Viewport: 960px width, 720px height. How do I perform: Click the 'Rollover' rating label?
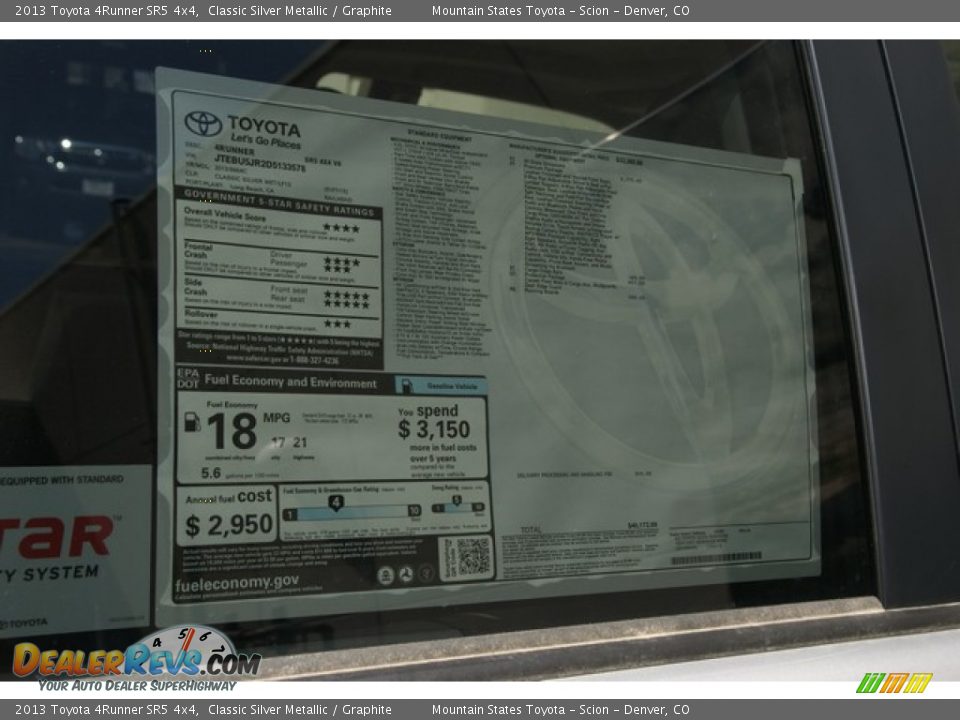tap(201, 314)
